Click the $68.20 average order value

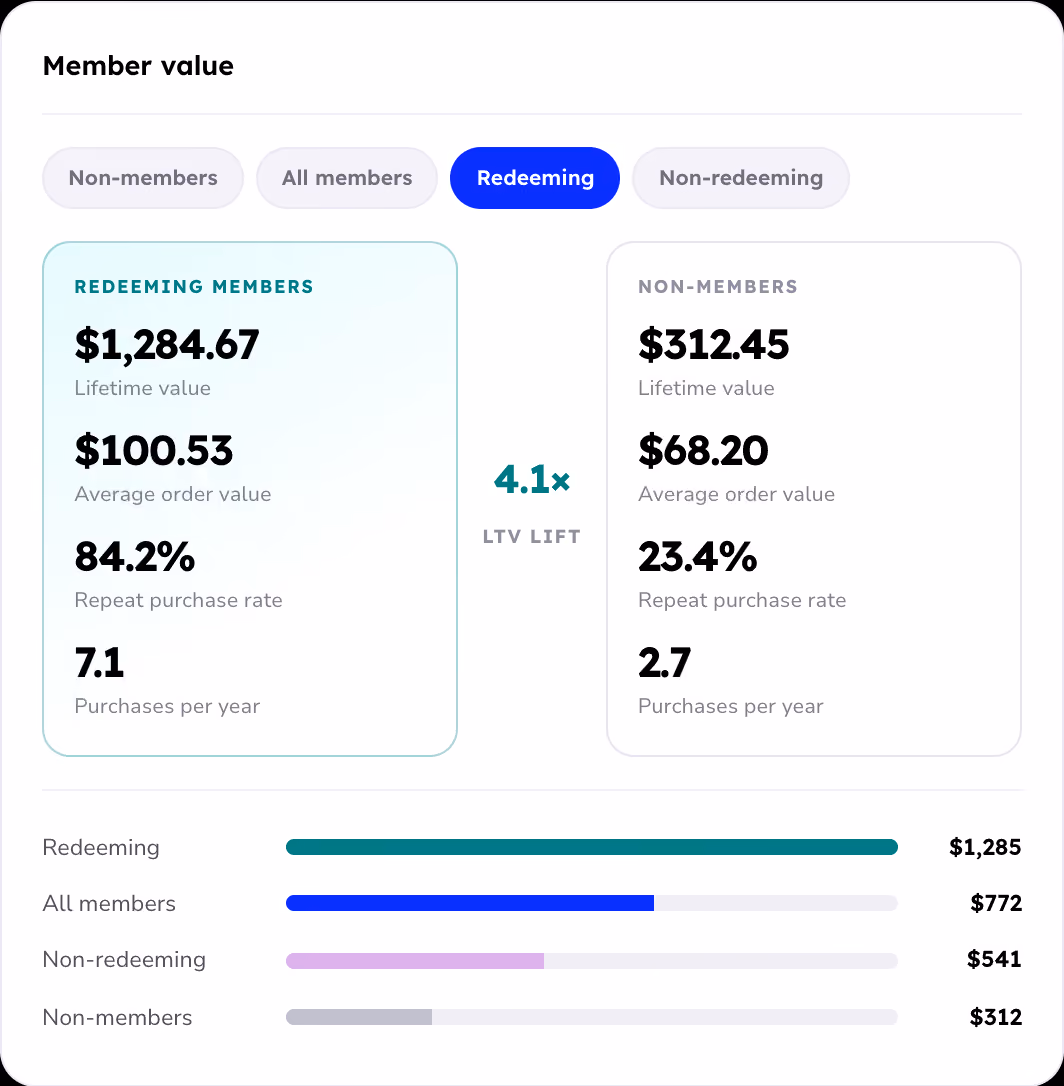(x=703, y=450)
